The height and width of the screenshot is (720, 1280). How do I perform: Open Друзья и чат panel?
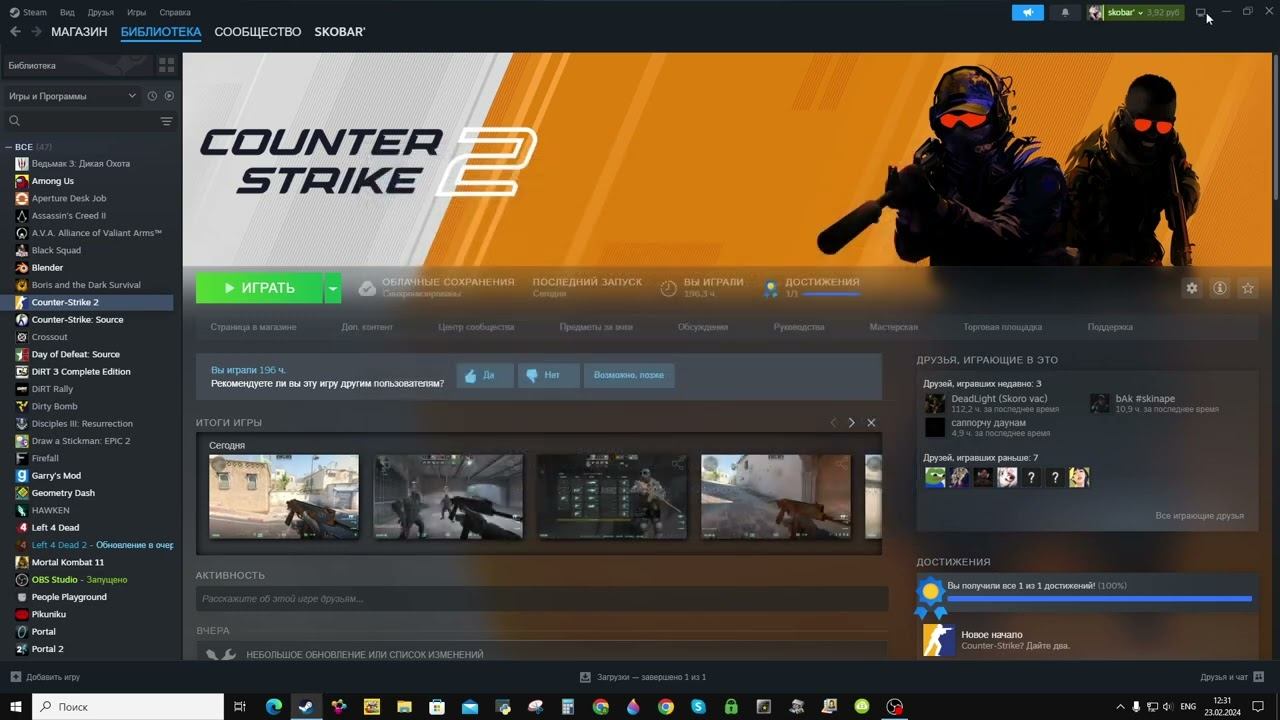click(1232, 677)
